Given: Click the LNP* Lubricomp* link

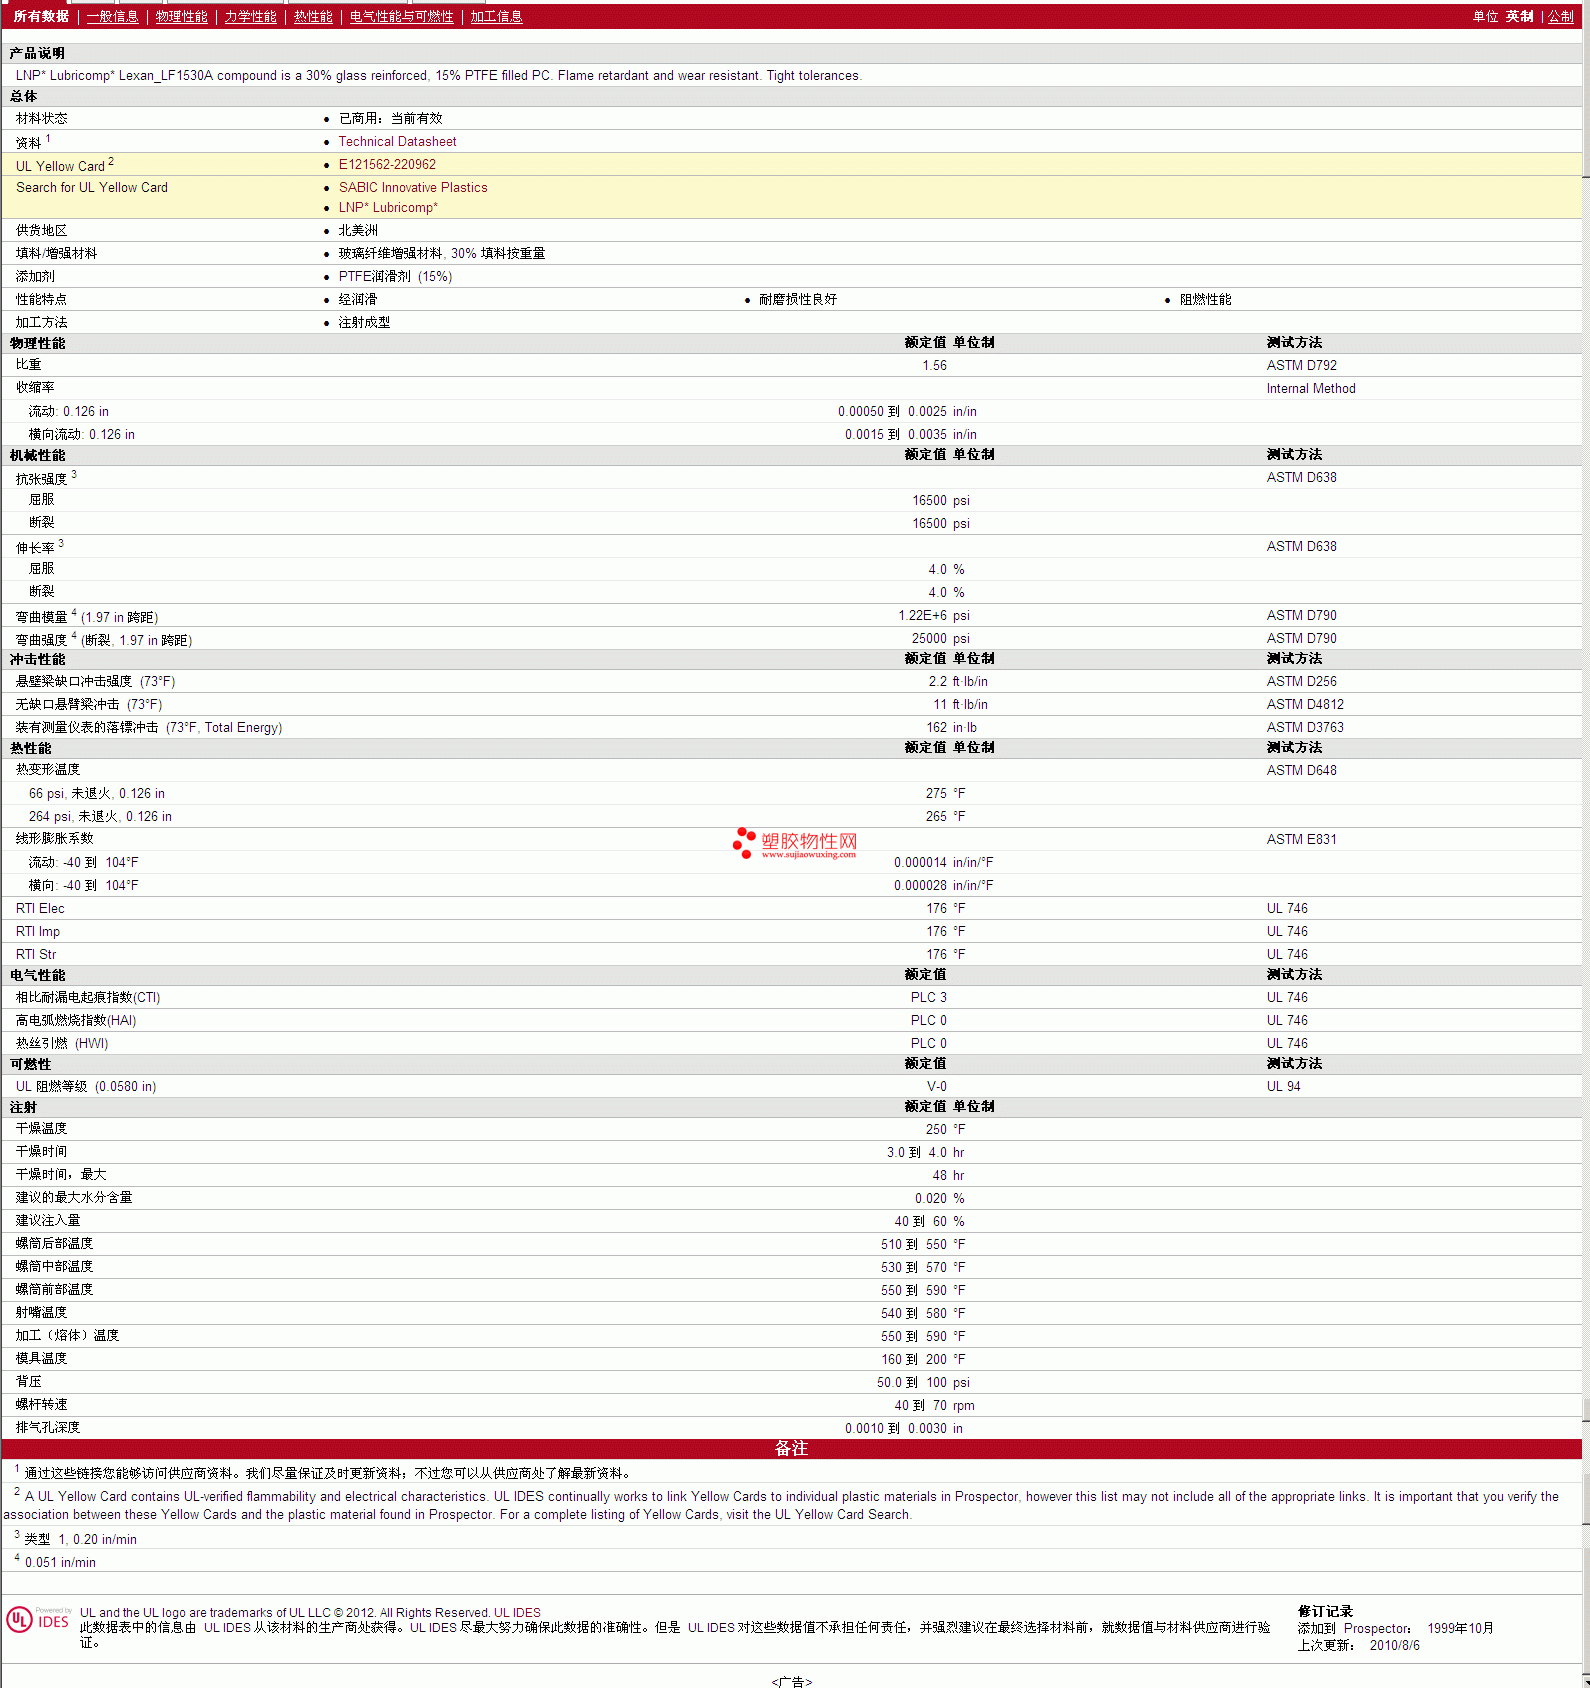Looking at the screenshot, I should click(388, 208).
